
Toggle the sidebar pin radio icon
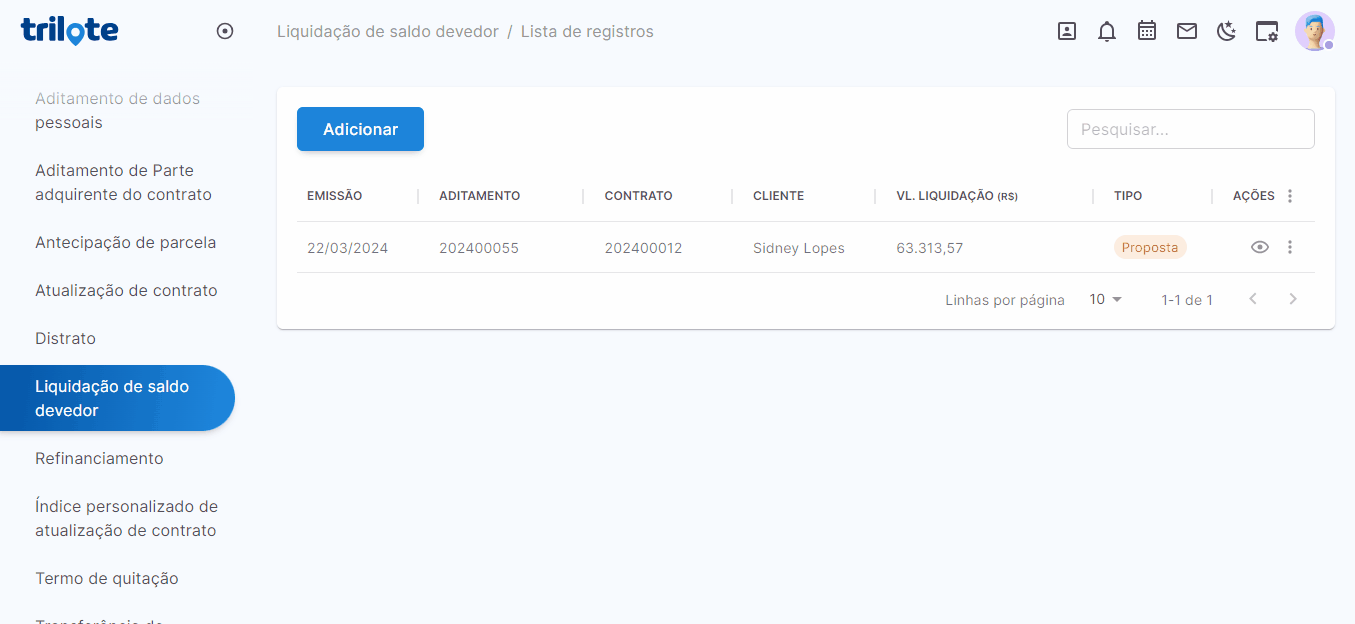(225, 31)
